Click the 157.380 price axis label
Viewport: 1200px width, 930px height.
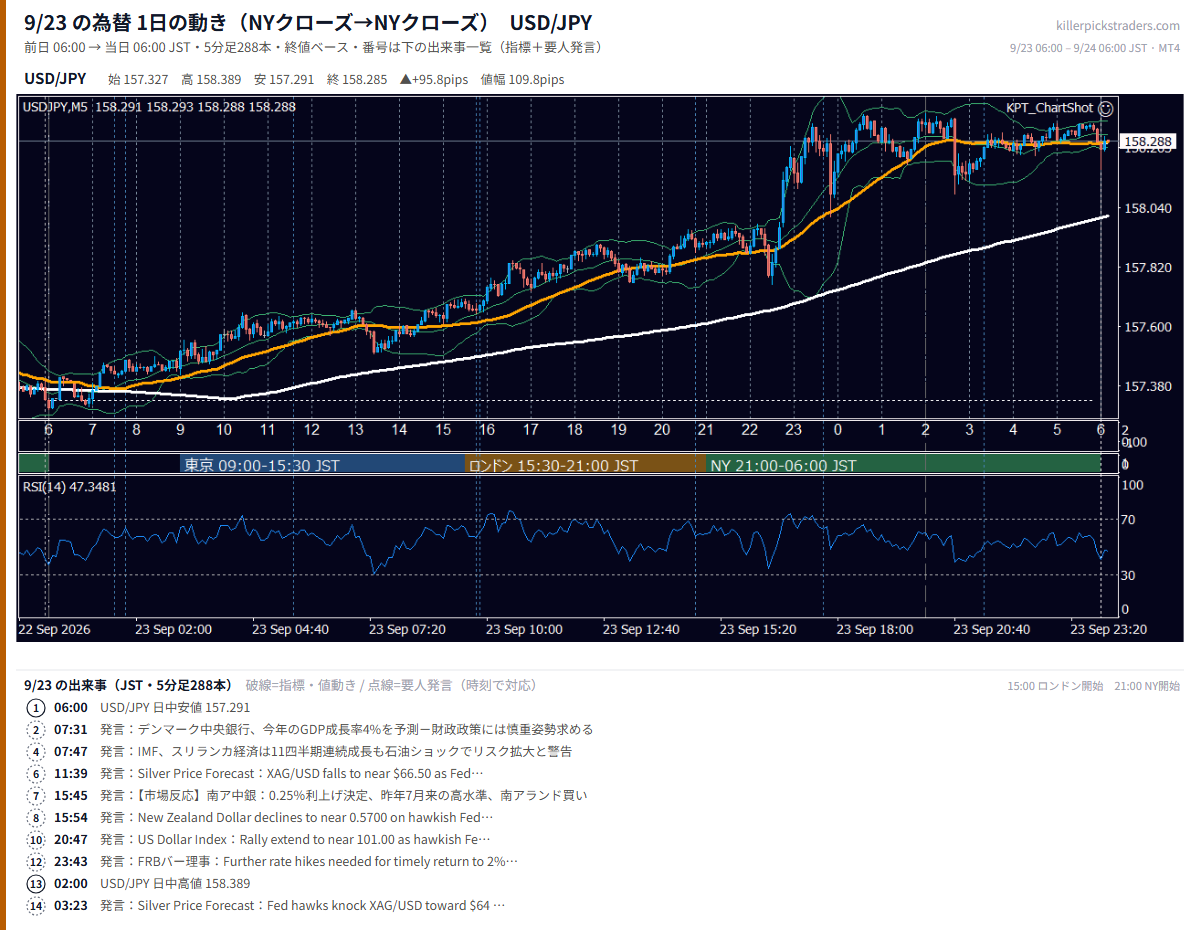[1146, 386]
